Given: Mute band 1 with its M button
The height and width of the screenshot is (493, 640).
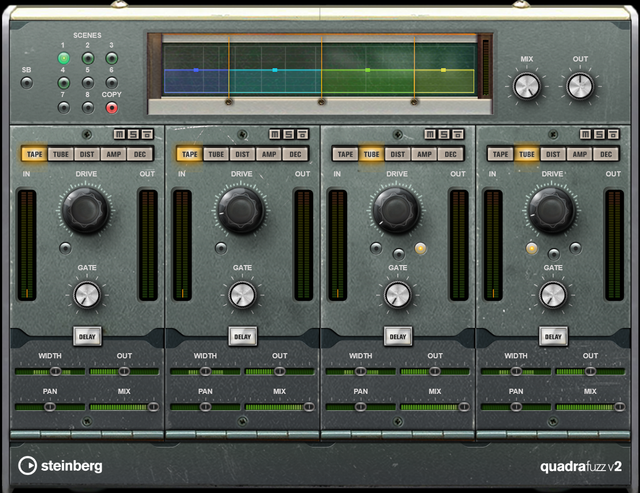Looking at the screenshot, I should pos(119,134).
